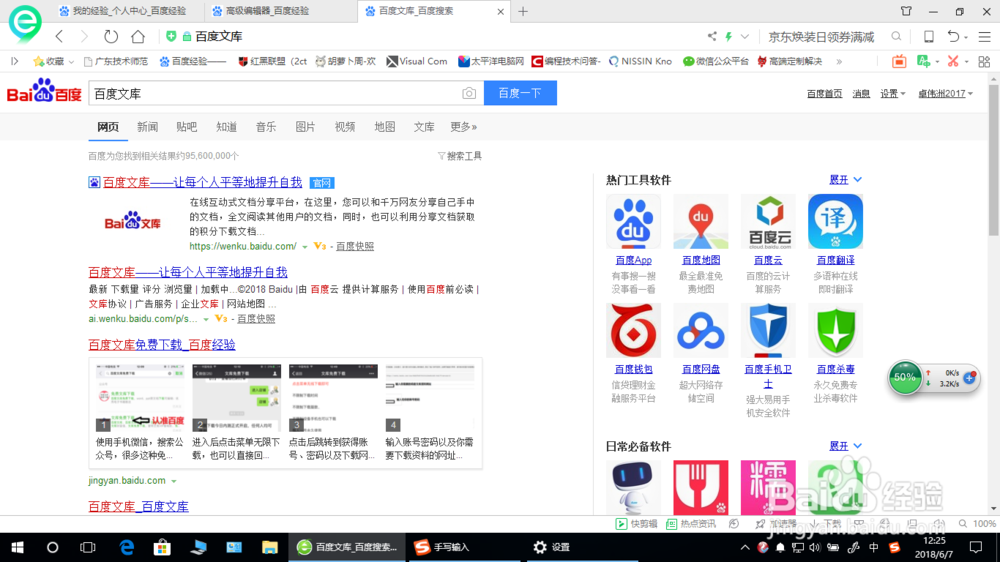Click the 百度翻译 icon
Viewport: 1000px width, 562px height.
click(835, 221)
